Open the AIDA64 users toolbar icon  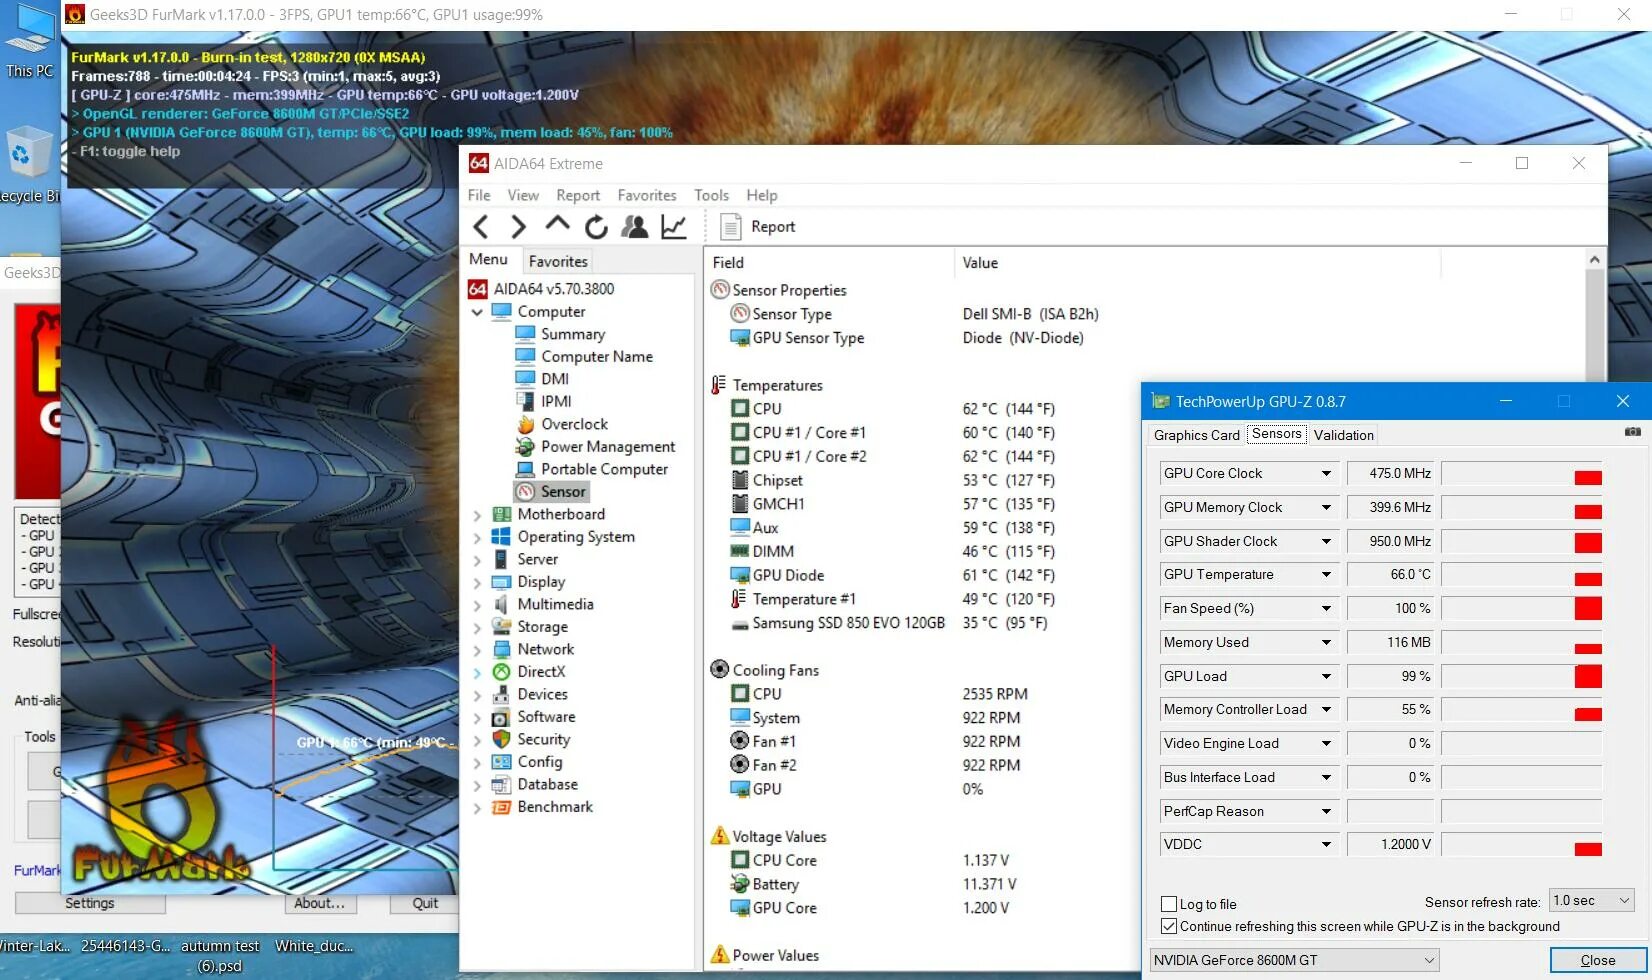click(634, 227)
